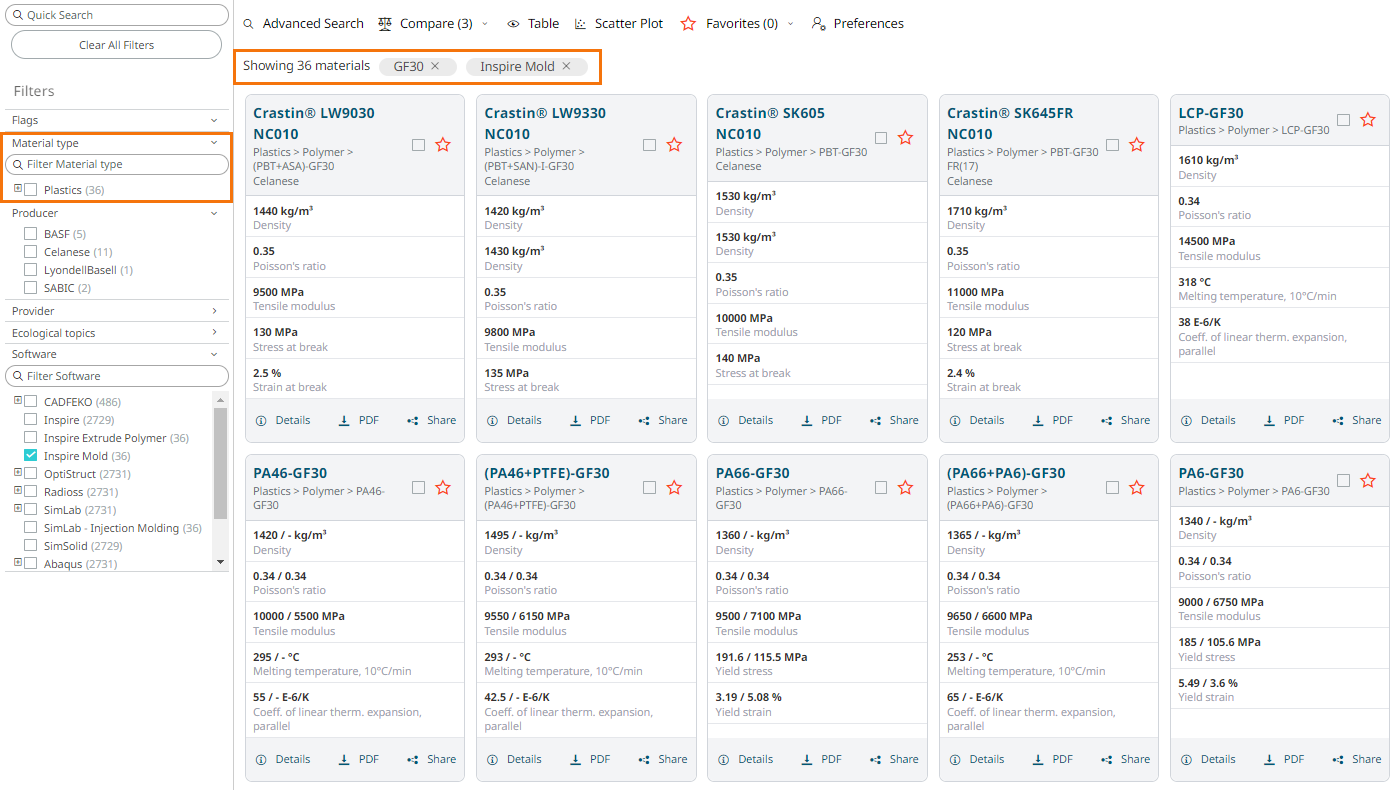Focus the Filter Software field

pyautogui.click(x=117, y=376)
